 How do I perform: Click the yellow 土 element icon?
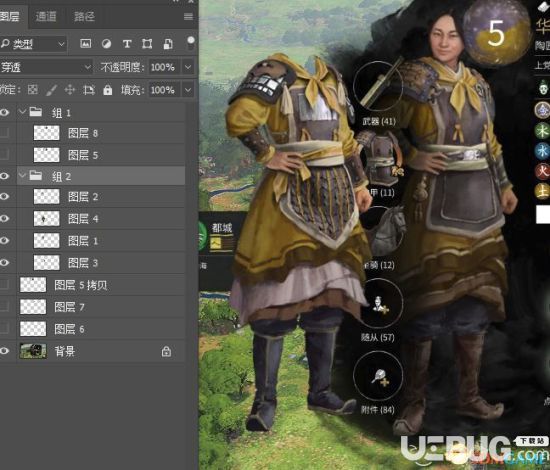(x=542, y=192)
